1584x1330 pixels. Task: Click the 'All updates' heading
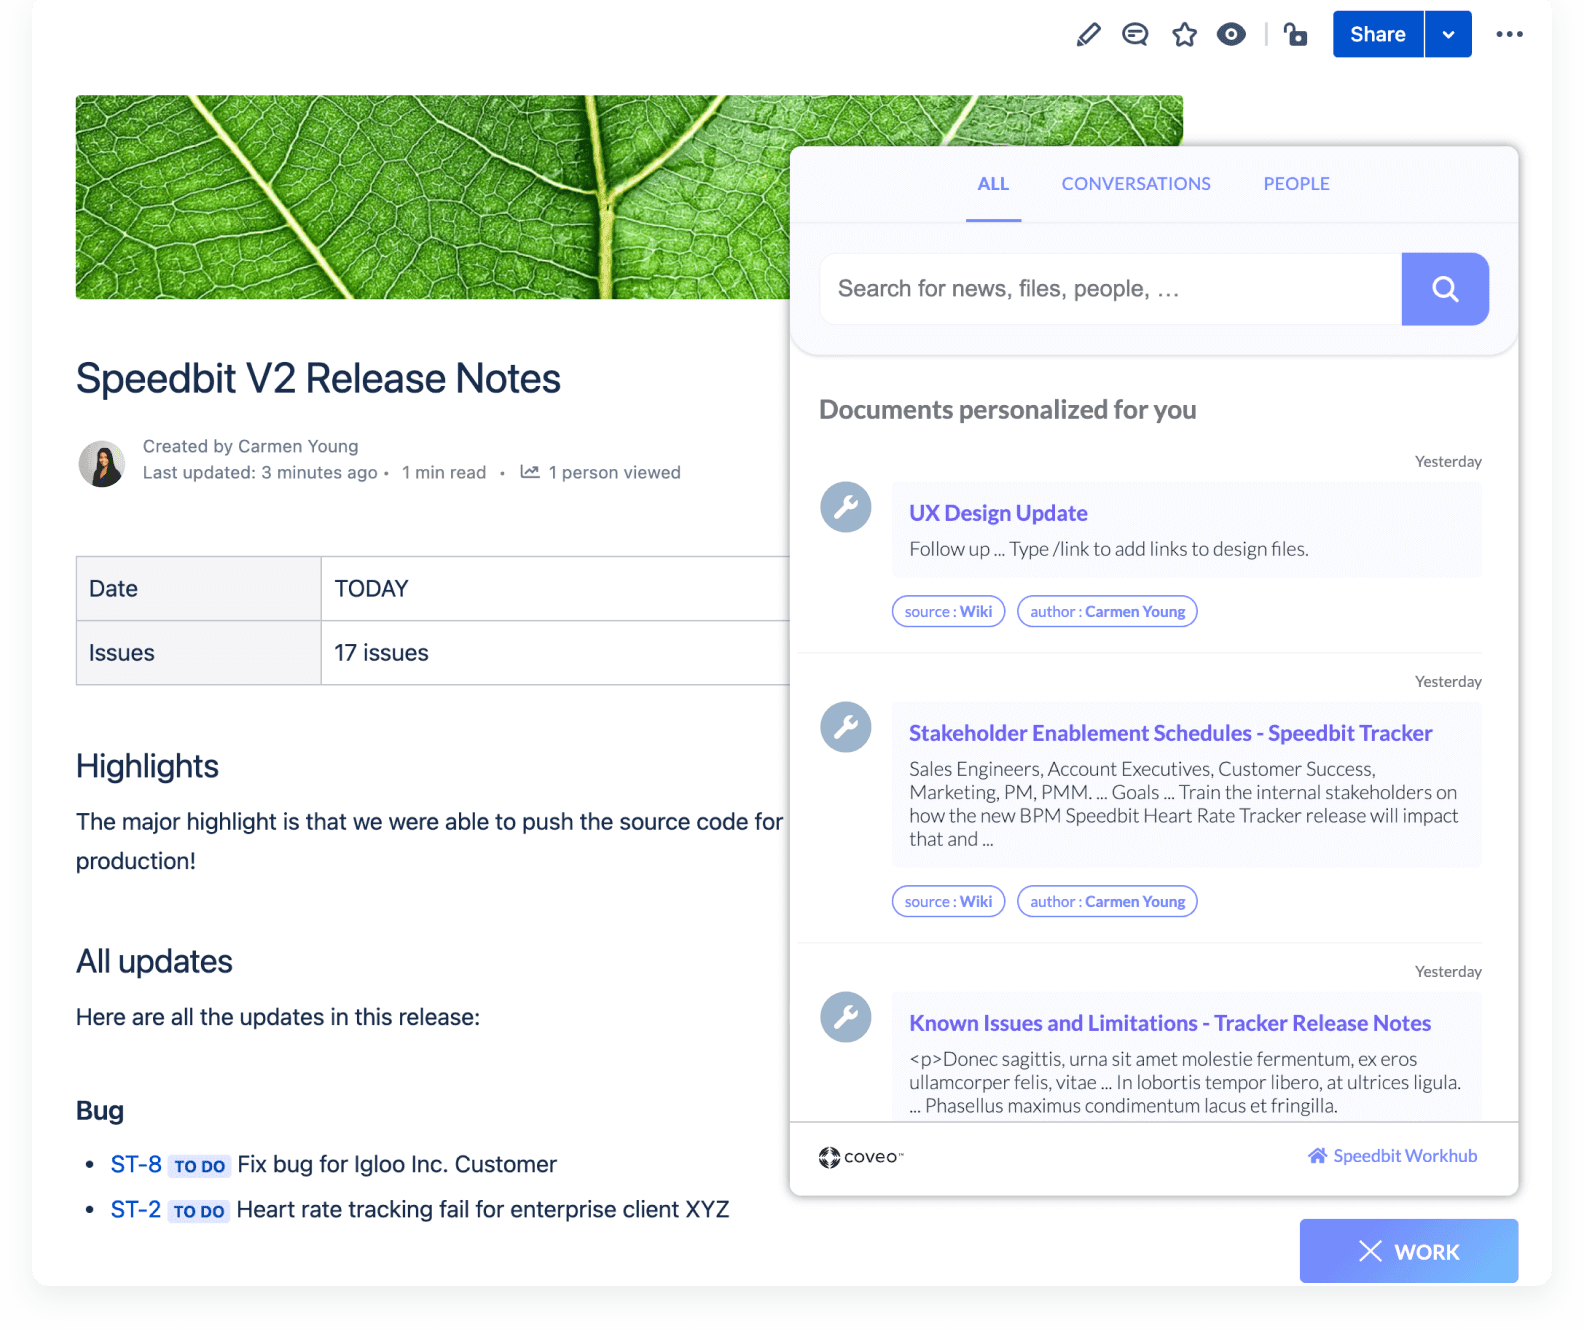(154, 962)
